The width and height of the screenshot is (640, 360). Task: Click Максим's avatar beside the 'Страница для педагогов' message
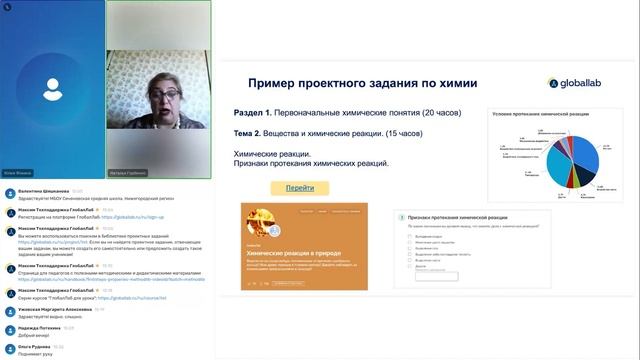pos(10,269)
